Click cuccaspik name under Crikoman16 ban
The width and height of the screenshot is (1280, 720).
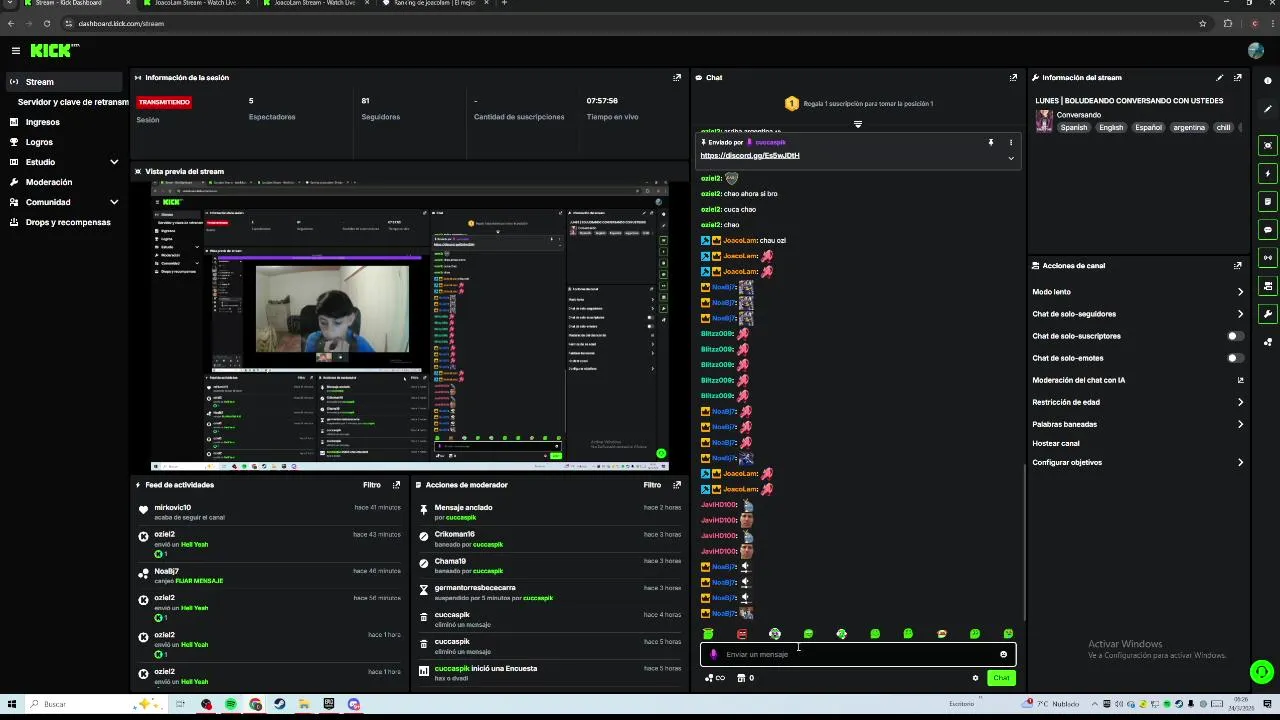coord(488,545)
